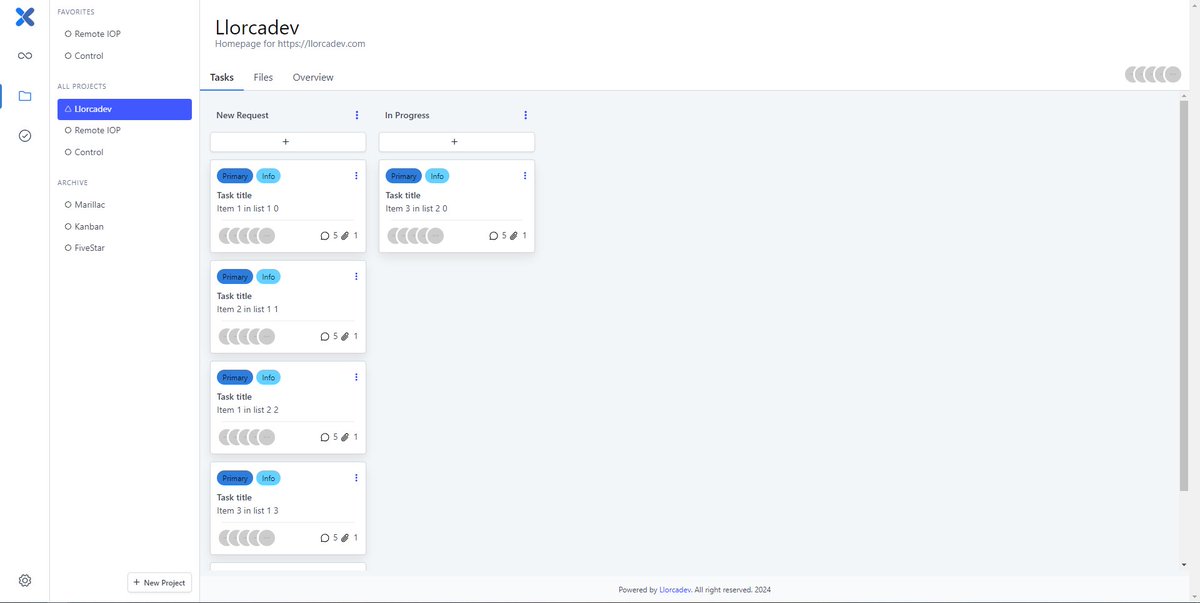Open the checkmark circle tasks icon

pos(25,136)
